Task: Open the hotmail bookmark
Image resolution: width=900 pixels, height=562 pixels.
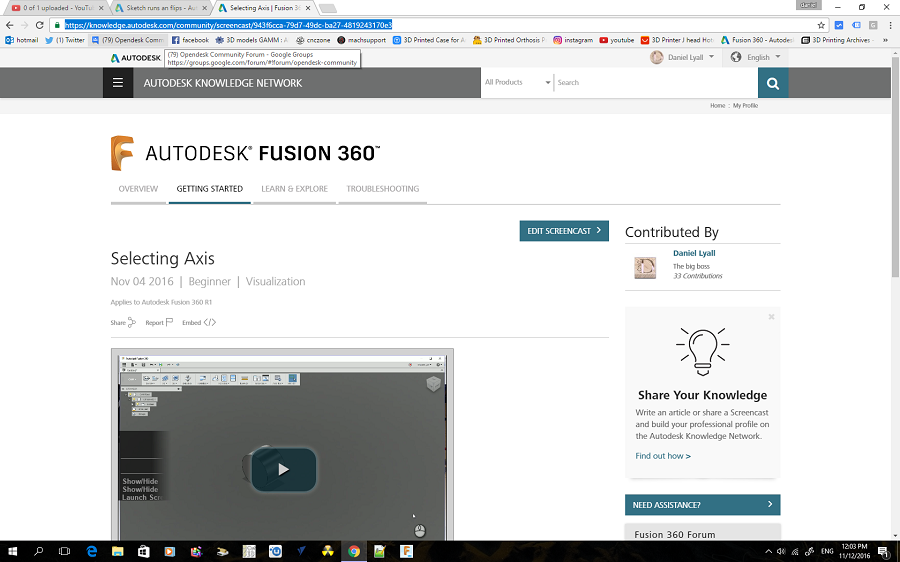Action: pos(22,40)
